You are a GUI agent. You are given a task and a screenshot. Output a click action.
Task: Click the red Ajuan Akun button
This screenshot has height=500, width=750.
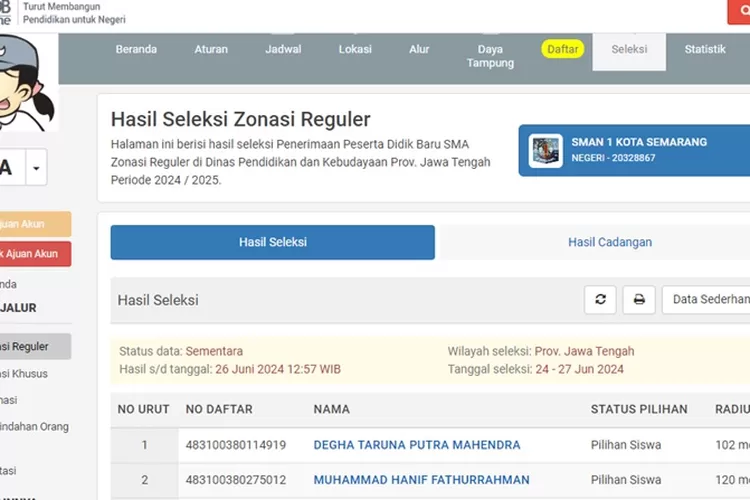click(35, 254)
